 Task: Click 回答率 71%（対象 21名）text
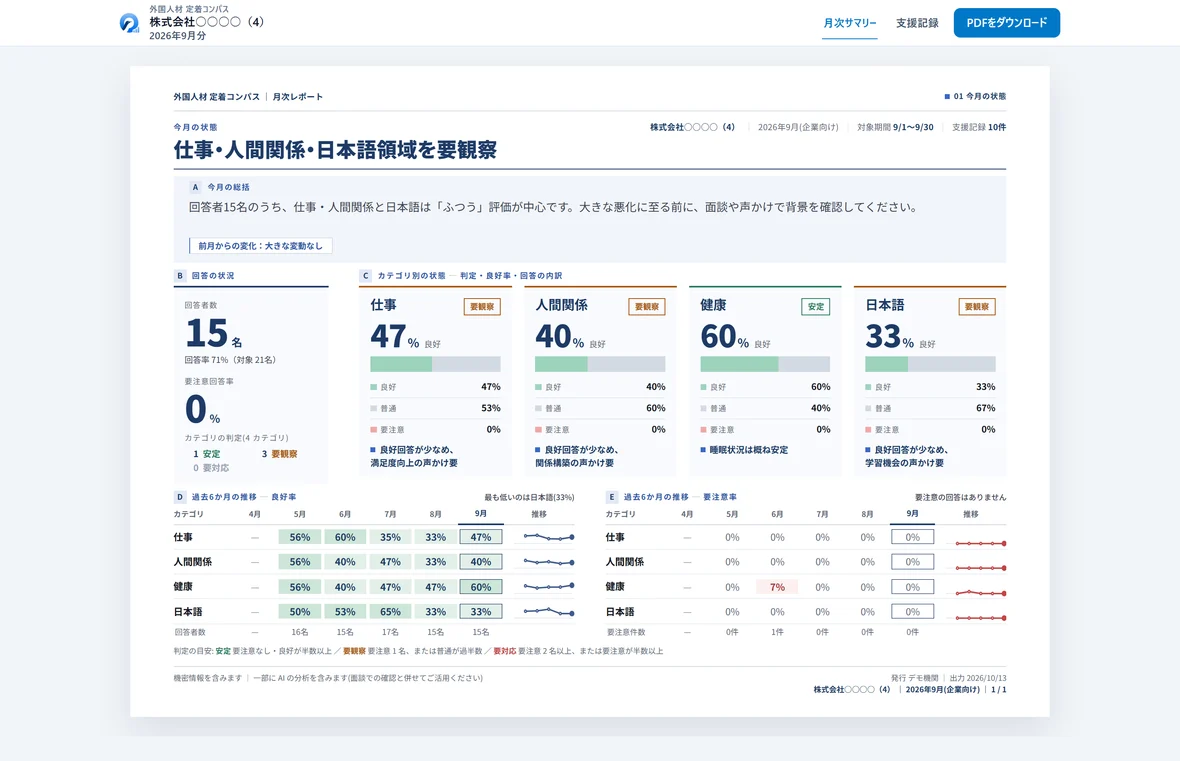pos(230,360)
